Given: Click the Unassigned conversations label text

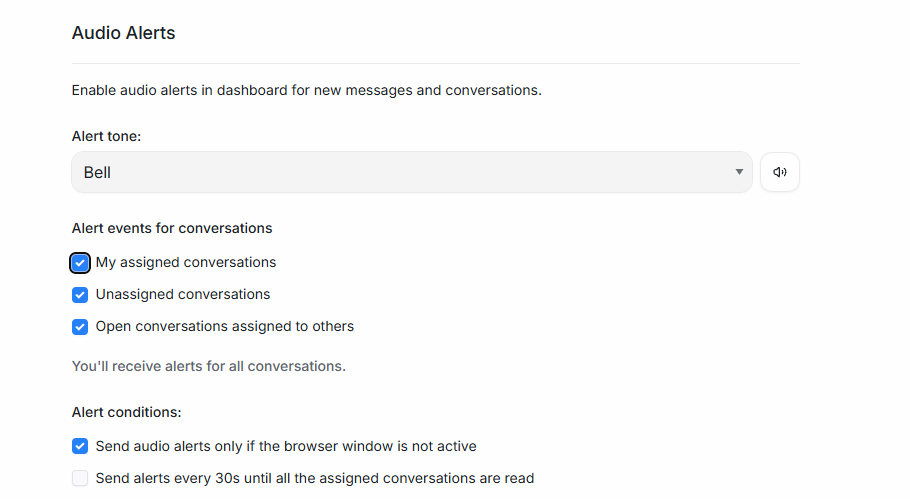Looking at the screenshot, I should tap(183, 295).
